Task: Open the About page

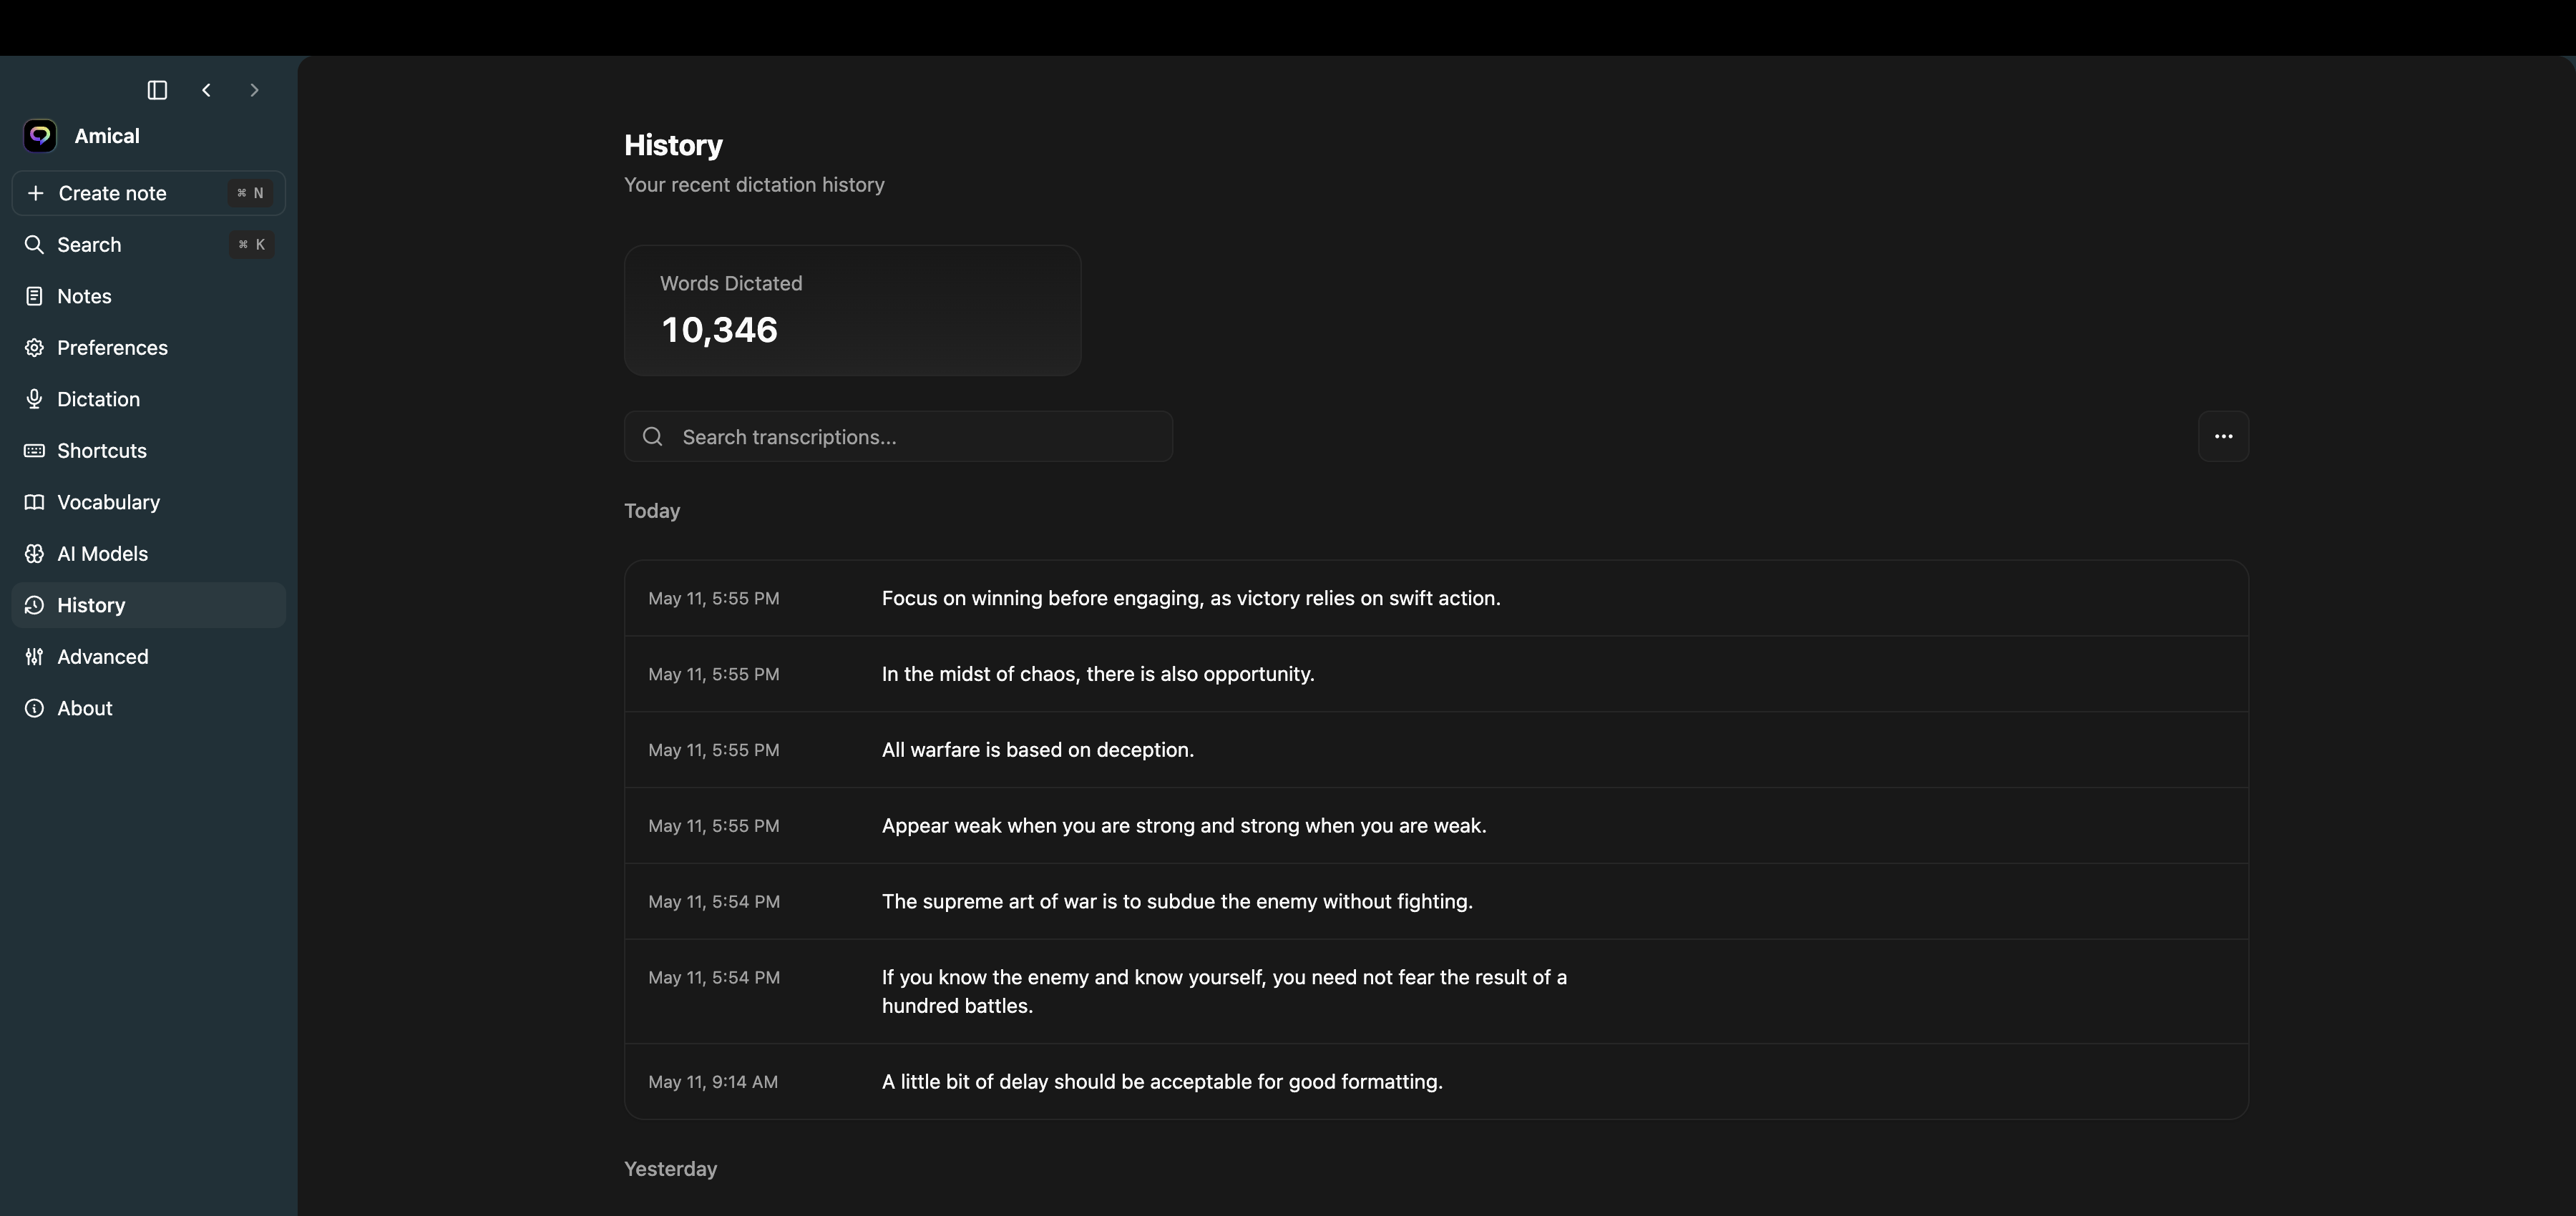Action: point(148,708)
